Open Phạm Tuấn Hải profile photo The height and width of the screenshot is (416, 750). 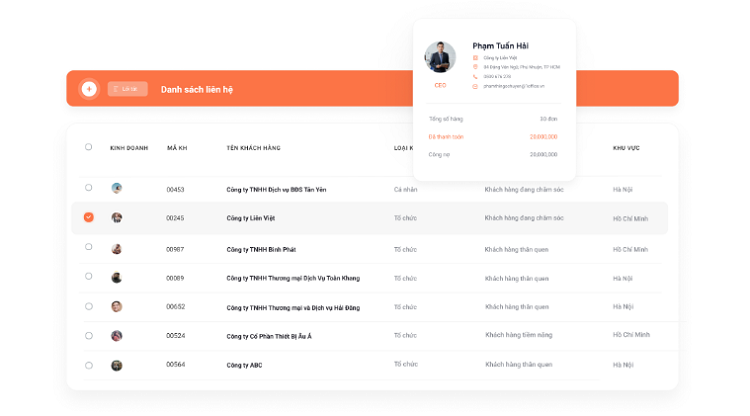[x=440, y=57]
